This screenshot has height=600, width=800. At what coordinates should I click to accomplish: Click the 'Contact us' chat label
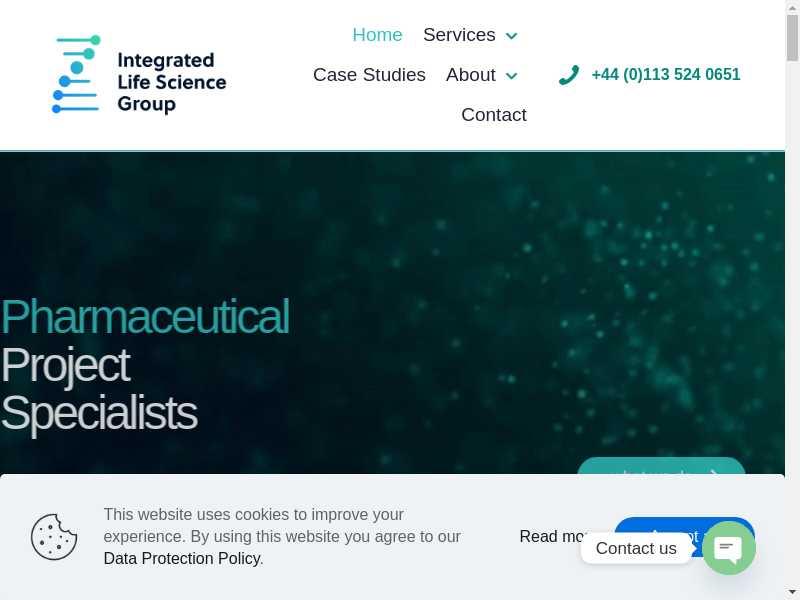[636, 548]
